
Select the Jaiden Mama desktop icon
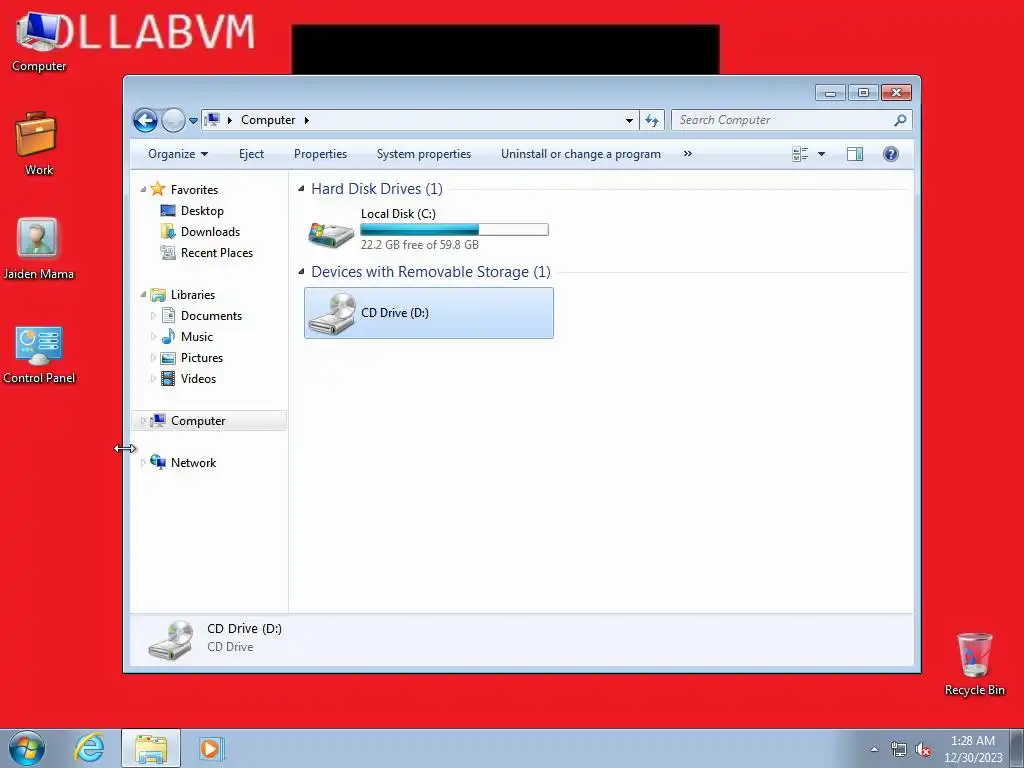pyautogui.click(x=38, y=248)
